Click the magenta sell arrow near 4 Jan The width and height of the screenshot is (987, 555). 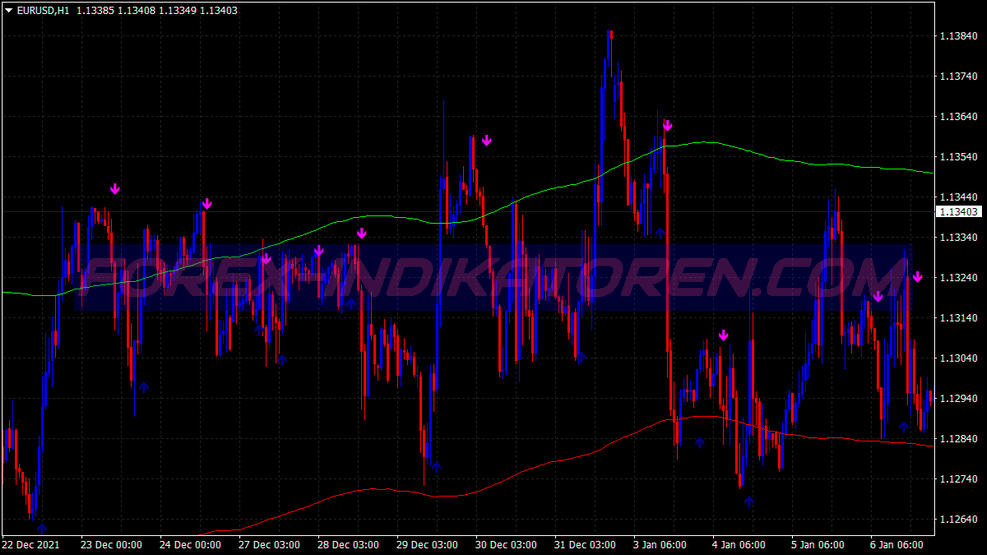[723, 335]
